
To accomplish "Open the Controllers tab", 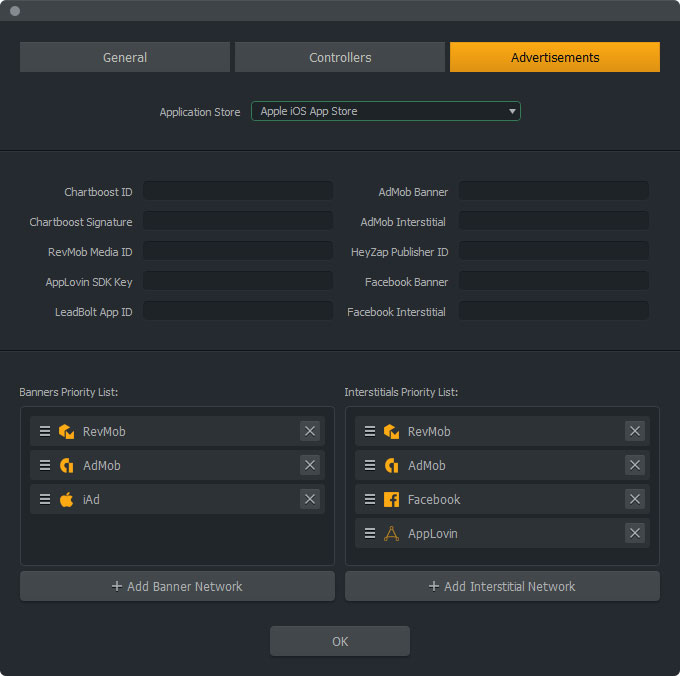I will pyautogui.click(x=340, y=57).
